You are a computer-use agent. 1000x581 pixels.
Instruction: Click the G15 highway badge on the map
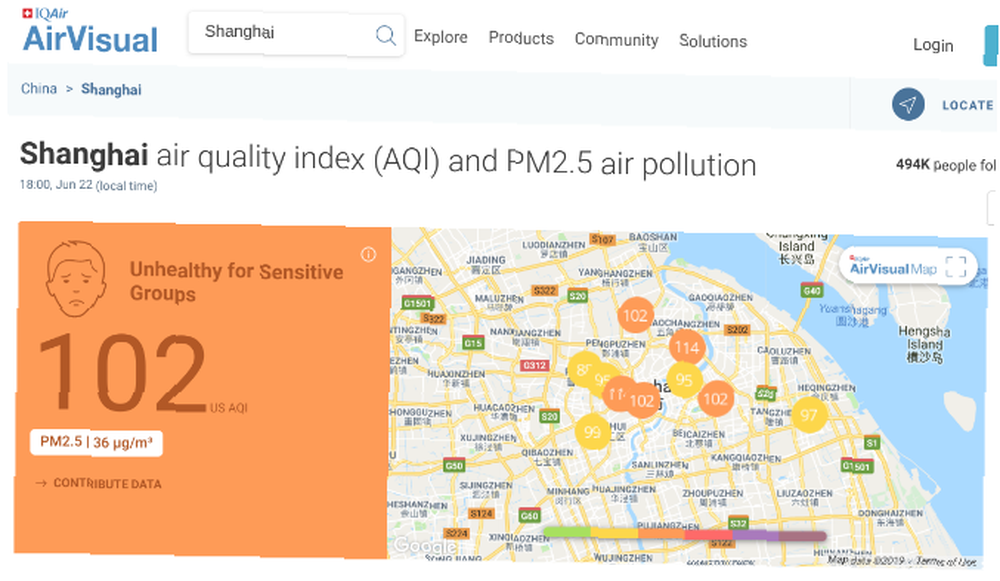coord(473,343)
